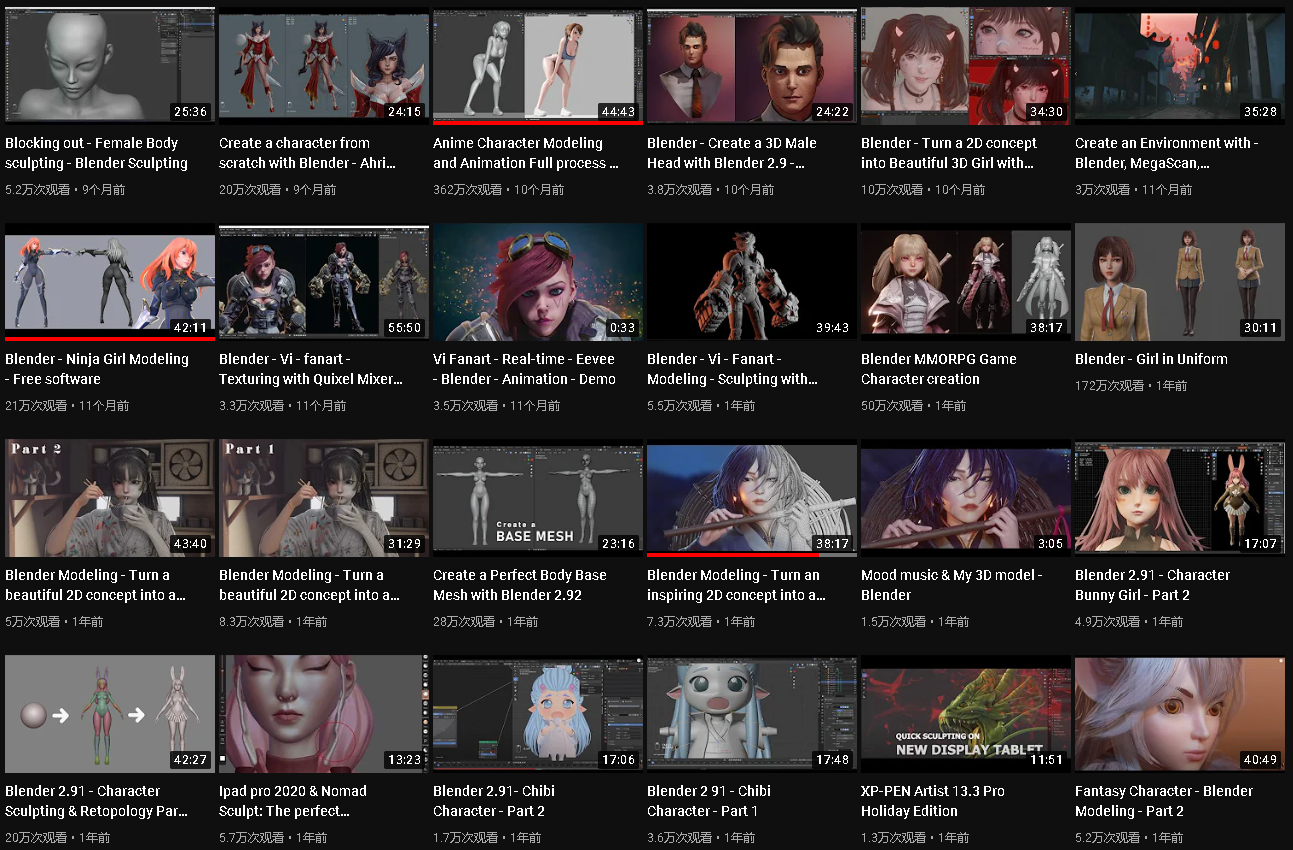Click title 'Blender 2.91 - Character Sculpting & Retopology'
This screenshot has height=850, width=1293.
click(x=97, y=801)
